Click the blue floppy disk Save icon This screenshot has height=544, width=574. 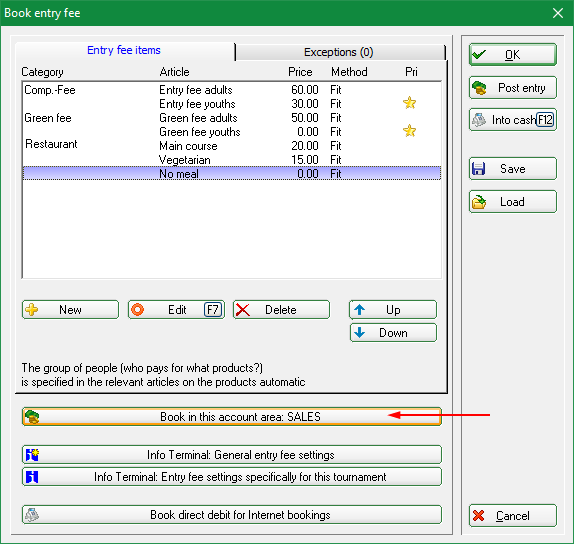tap(478, 169)
